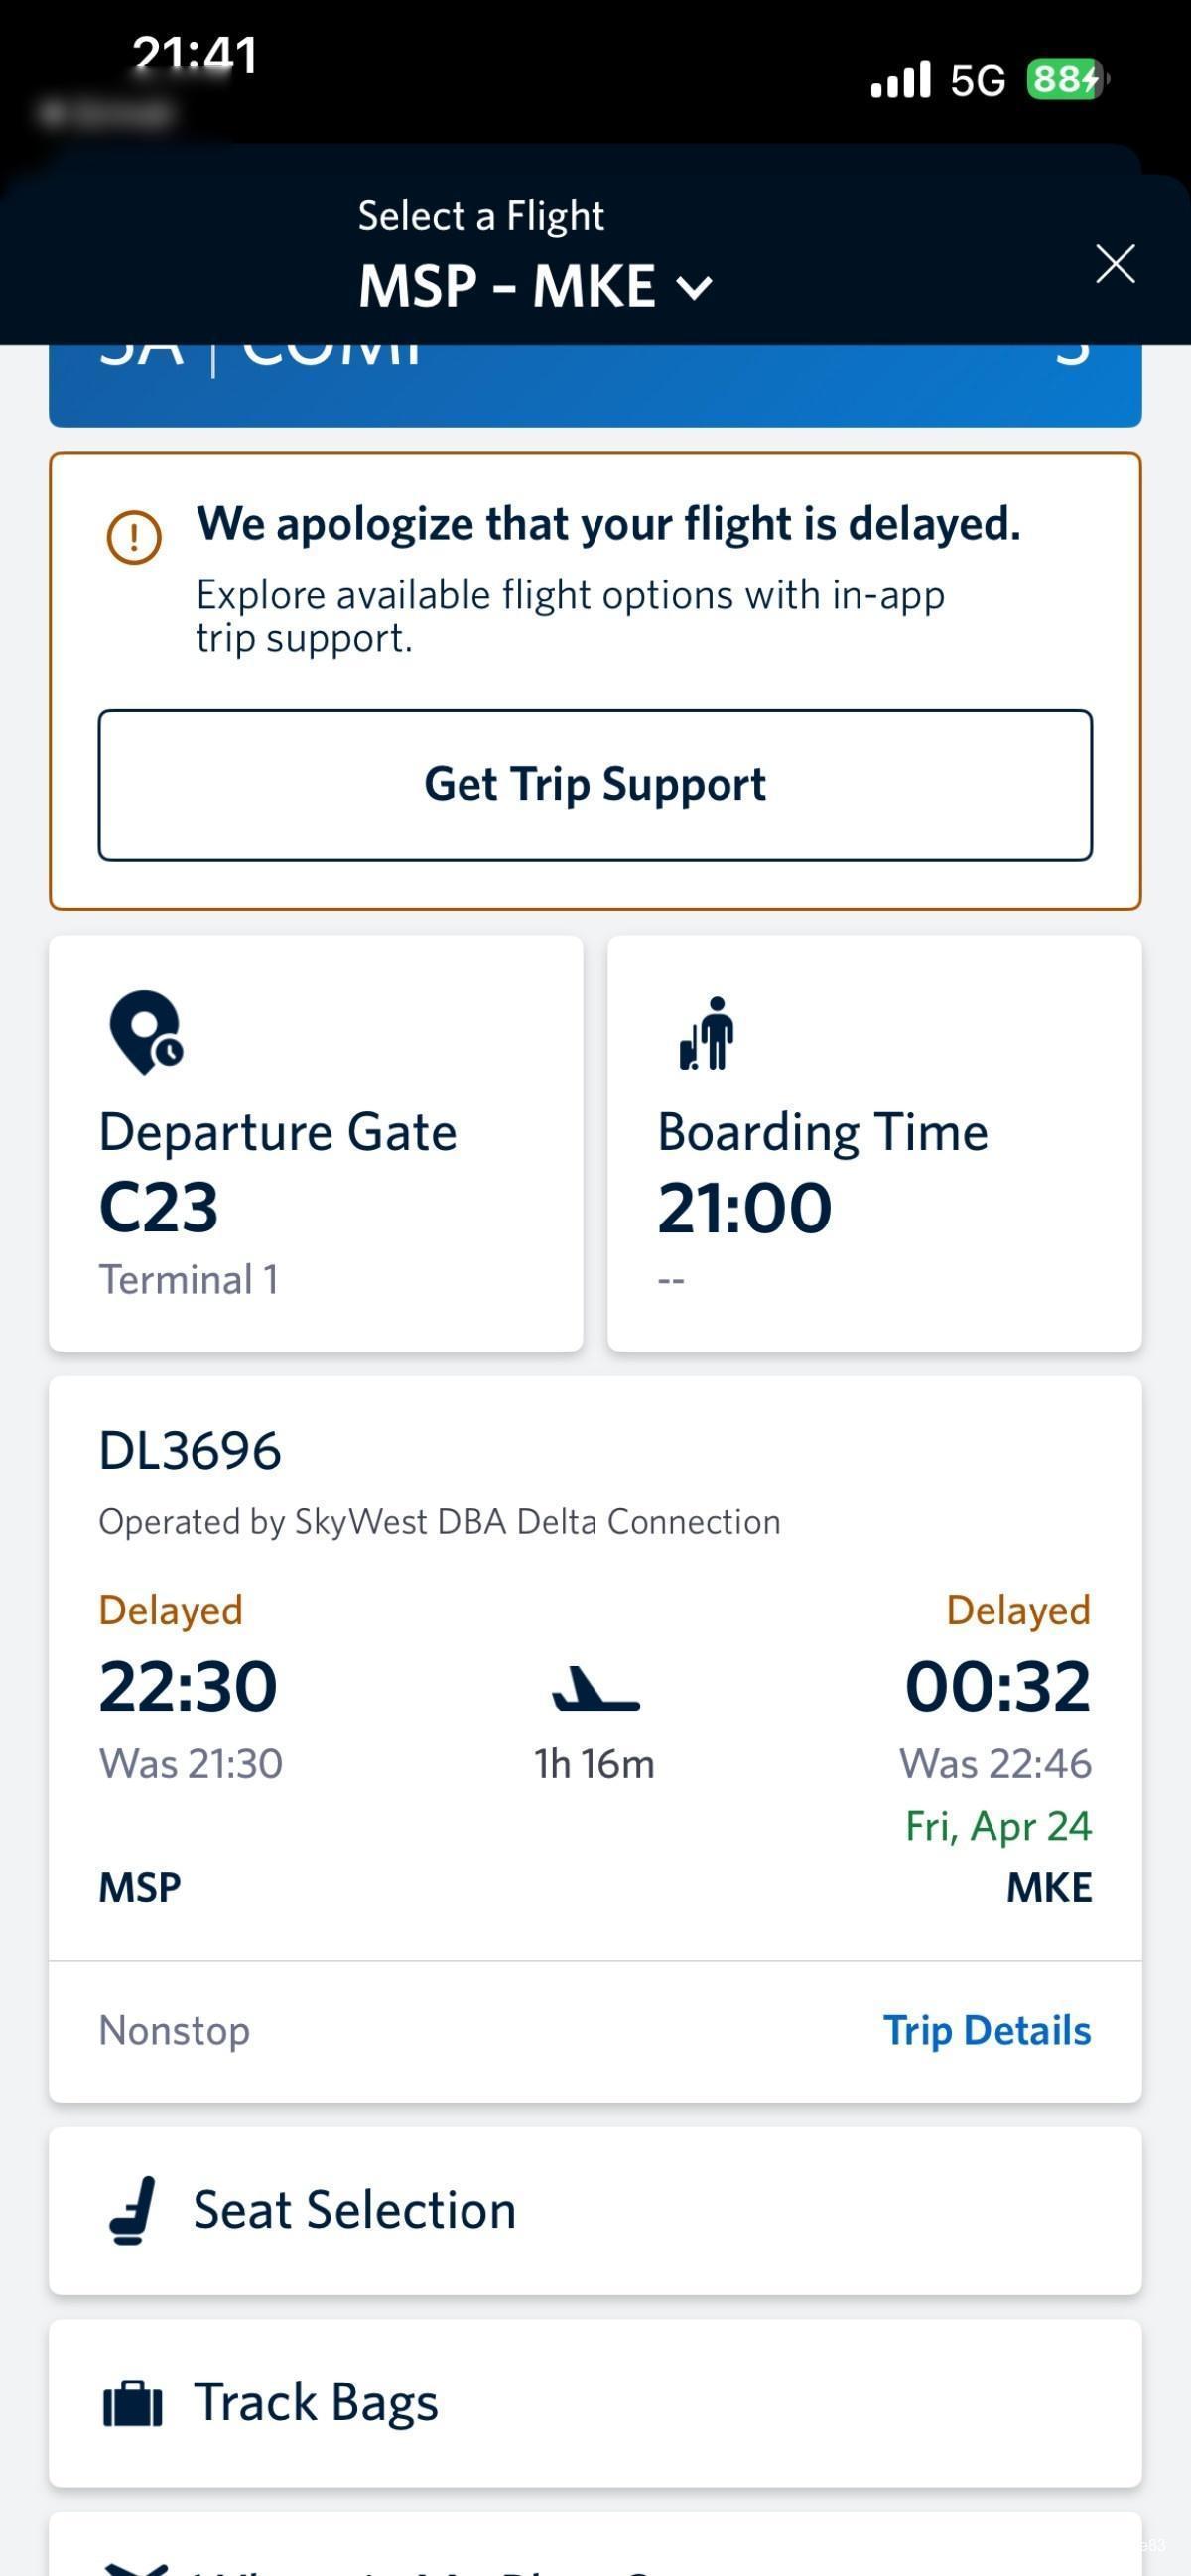This screenshot has width=1191, height=2576.
Task: Tap the blue boarding pass banner
Action: 595,385
